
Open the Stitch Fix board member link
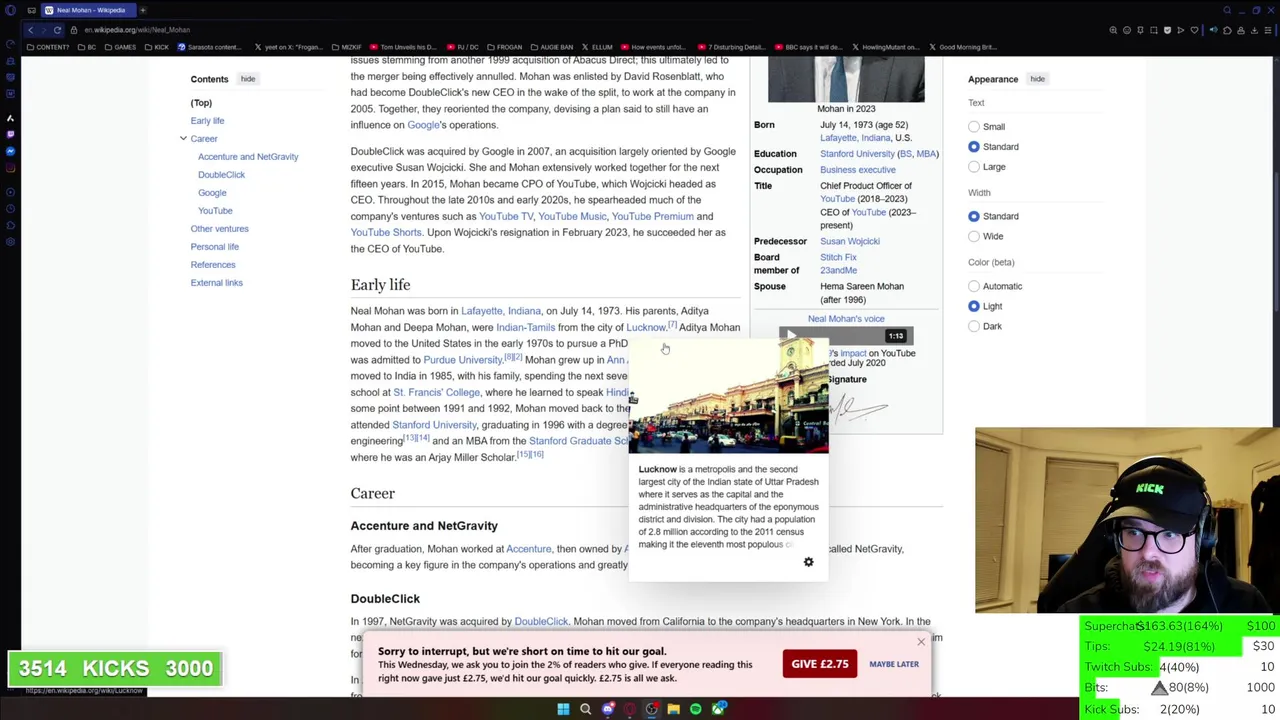[838, 257]
